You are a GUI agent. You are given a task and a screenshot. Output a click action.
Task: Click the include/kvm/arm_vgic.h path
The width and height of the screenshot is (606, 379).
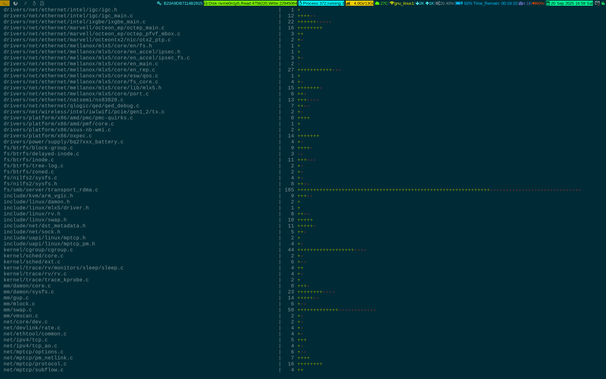[38, 195]
